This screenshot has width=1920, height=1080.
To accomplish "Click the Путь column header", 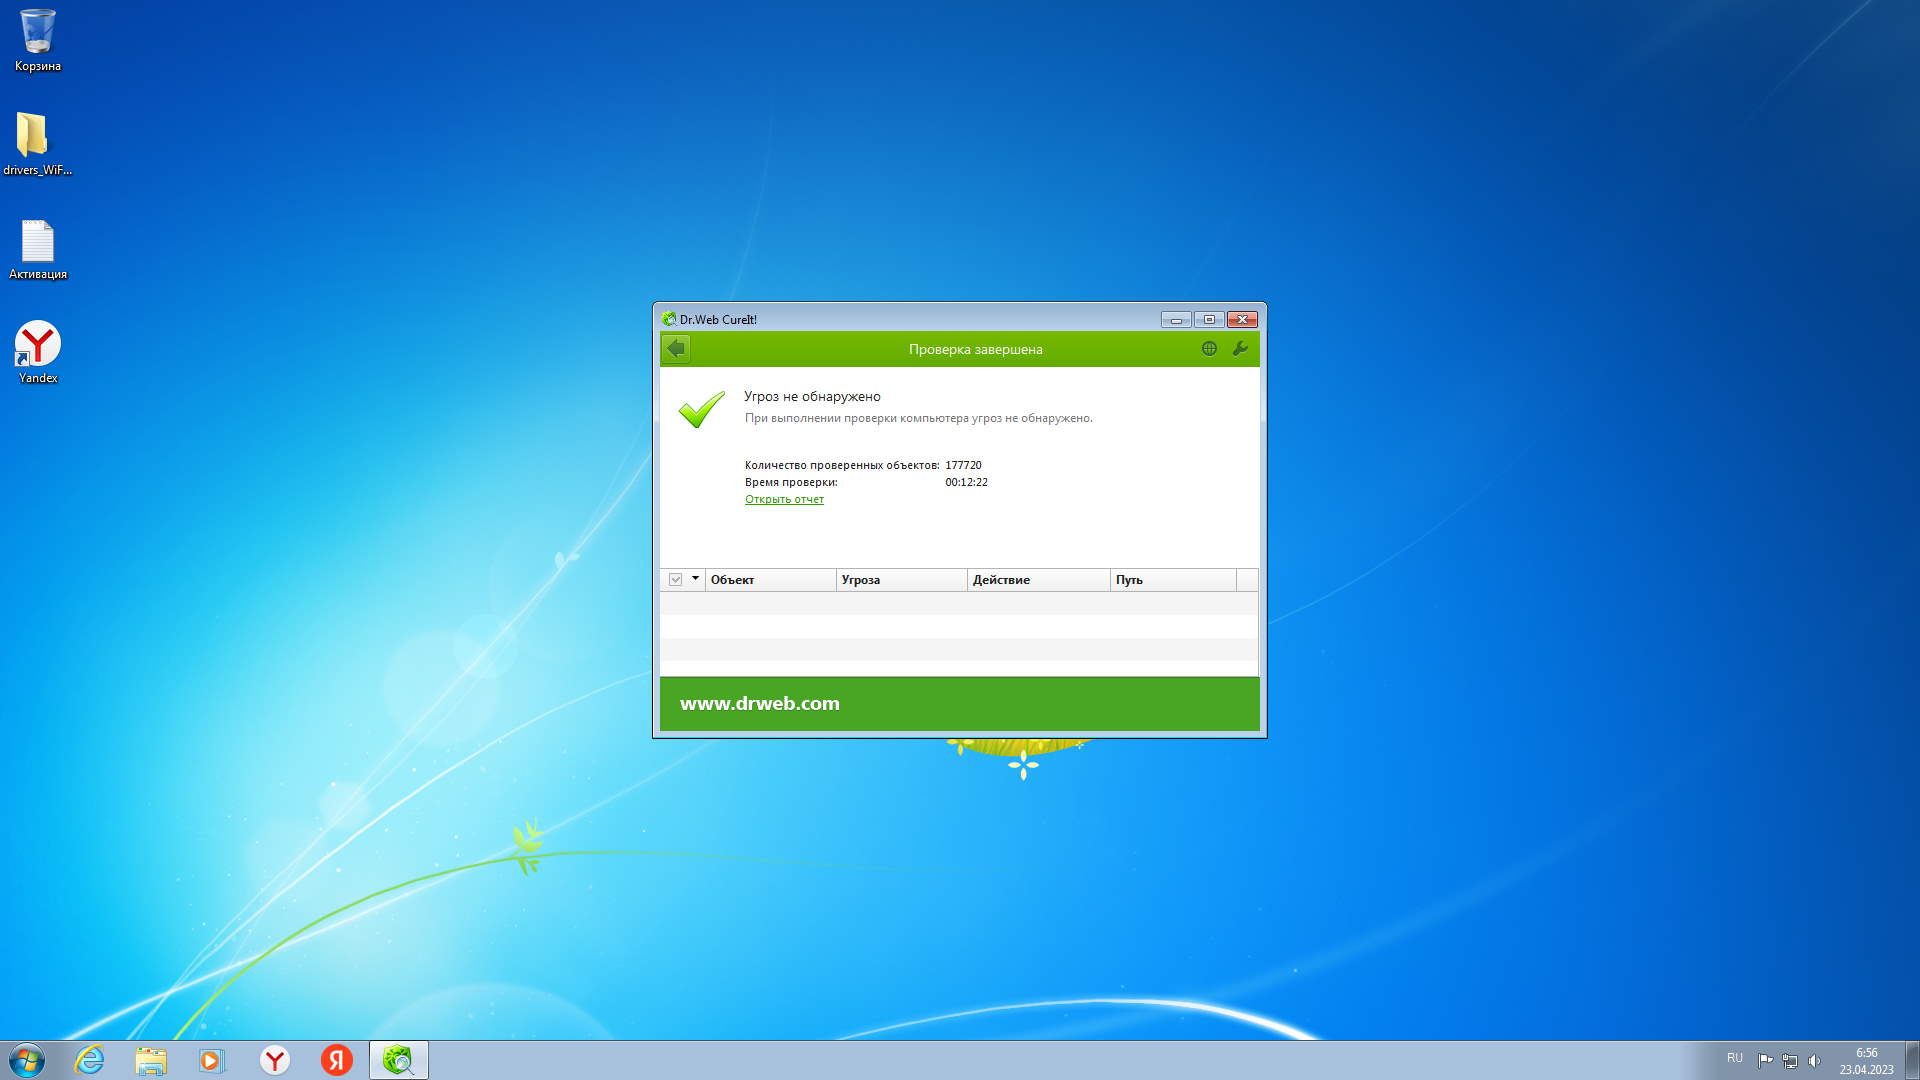I will (1172, 580).
